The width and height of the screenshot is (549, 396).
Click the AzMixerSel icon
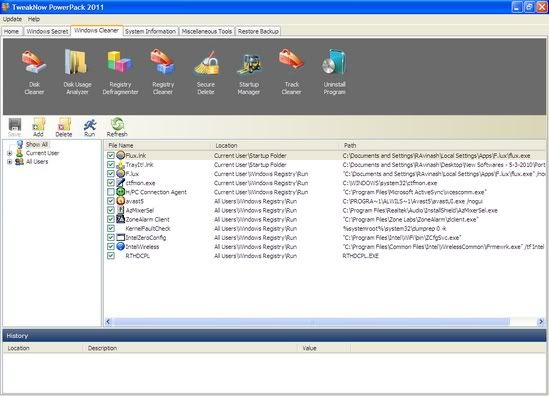(x=120, y=210)
